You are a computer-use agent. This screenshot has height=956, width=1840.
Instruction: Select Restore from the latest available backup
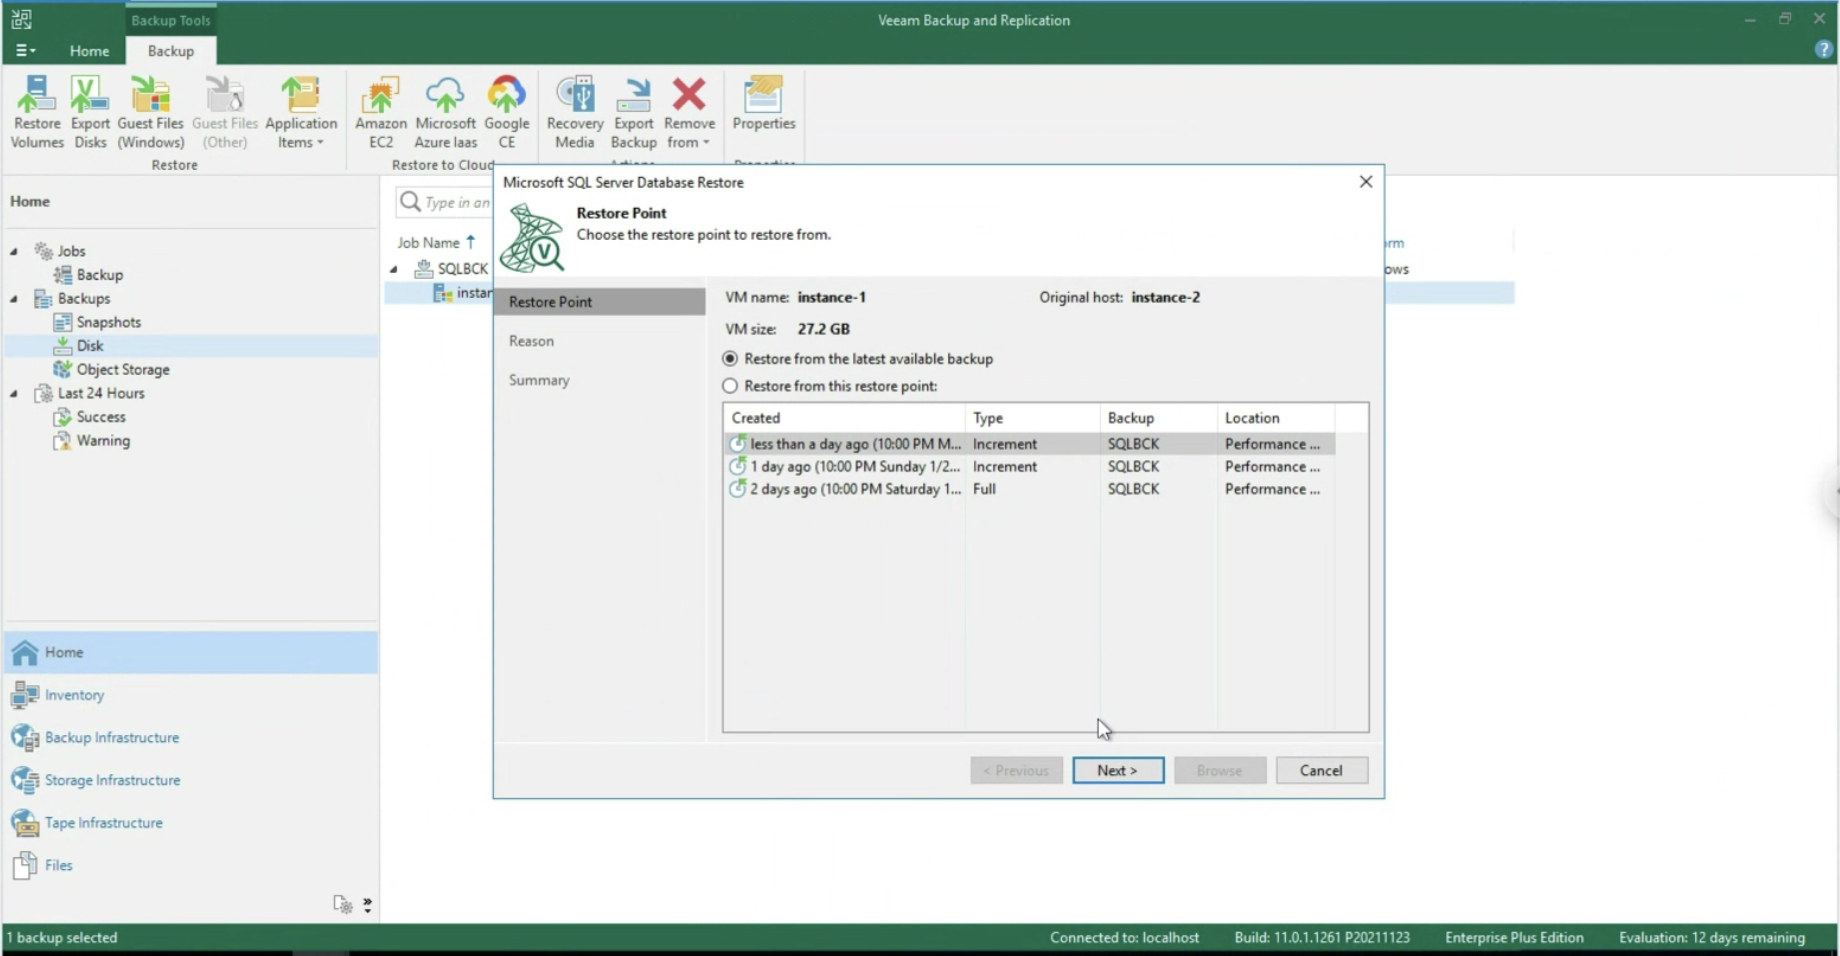click(x=858, y=359)
